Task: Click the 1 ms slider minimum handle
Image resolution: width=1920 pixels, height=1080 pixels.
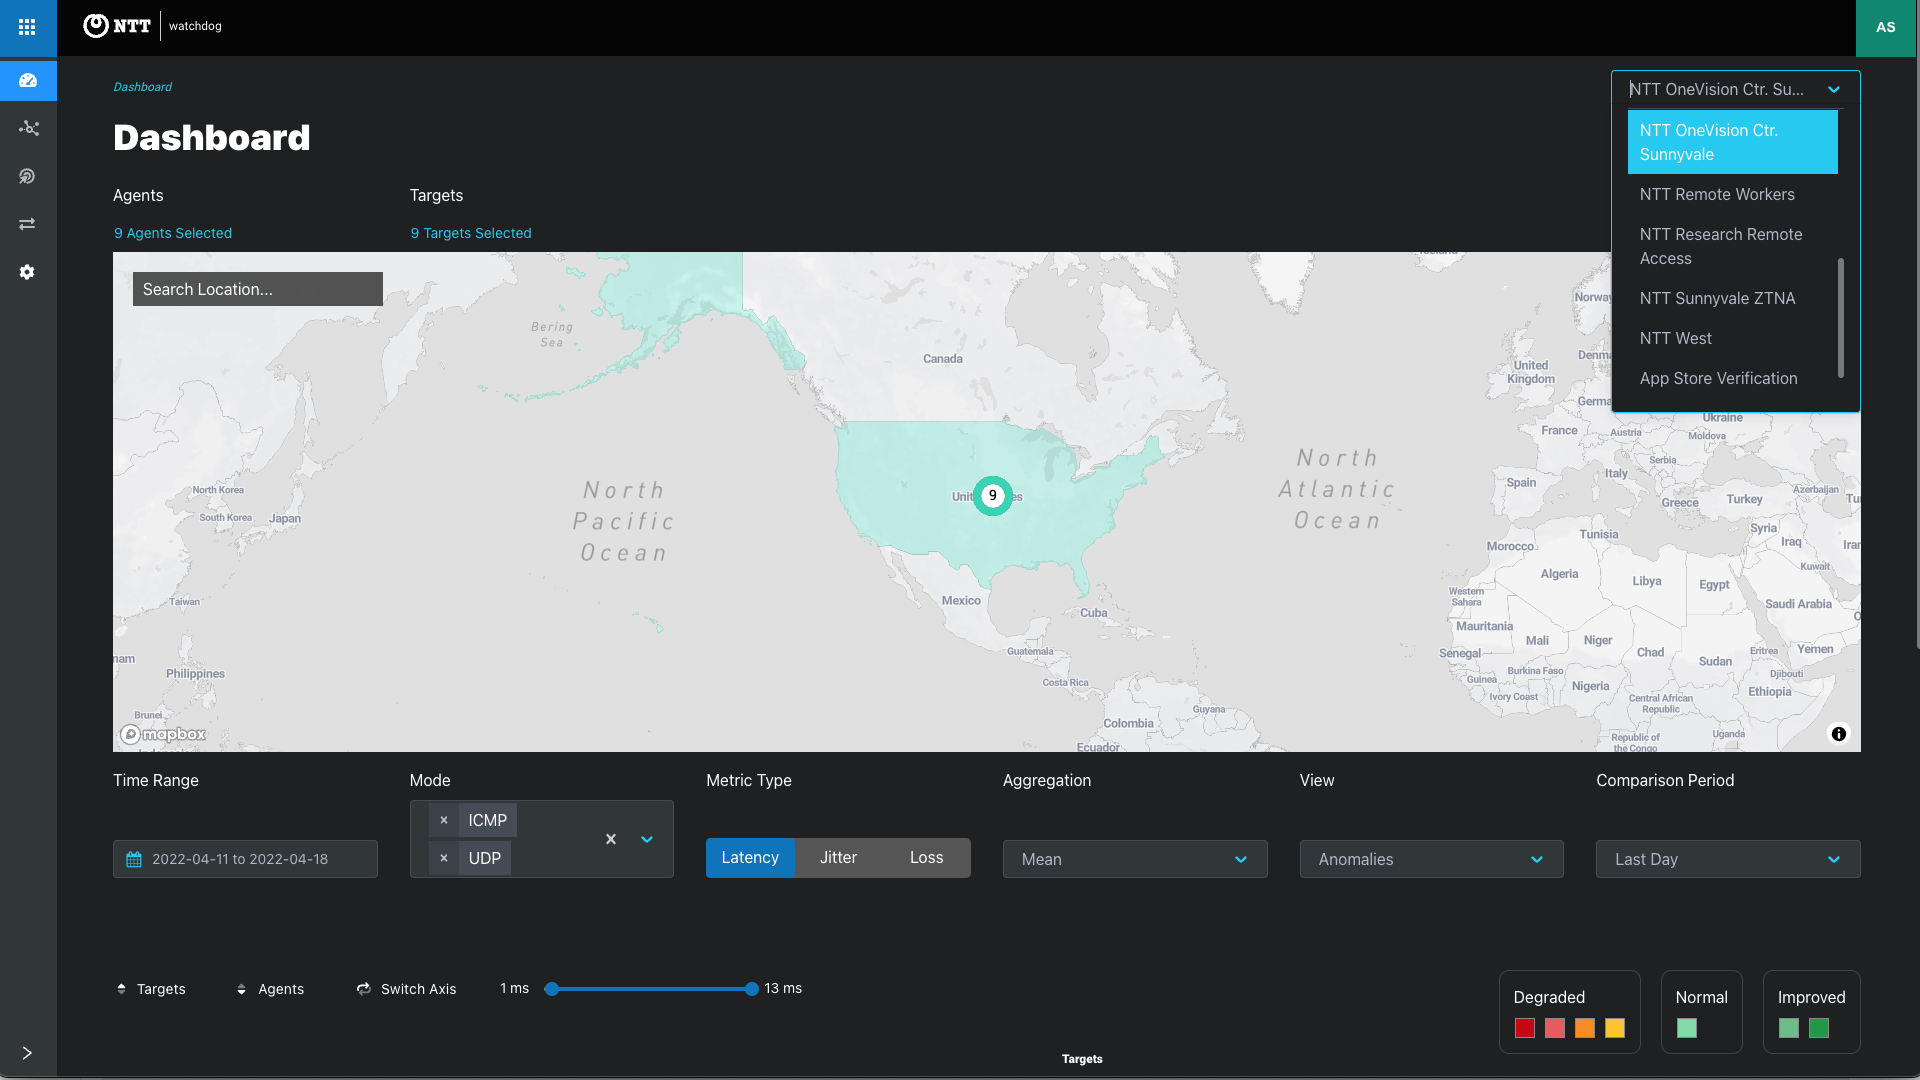Action: 551,989
